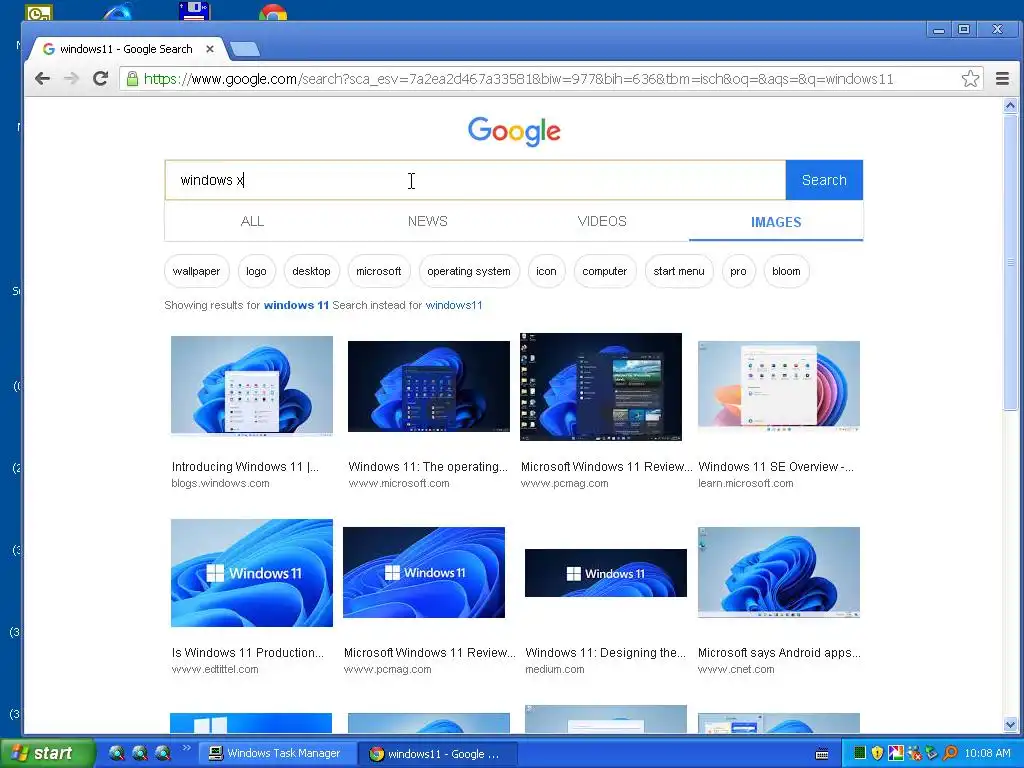
Task: Switch to ALL results tab
Action: click(252, 221)
